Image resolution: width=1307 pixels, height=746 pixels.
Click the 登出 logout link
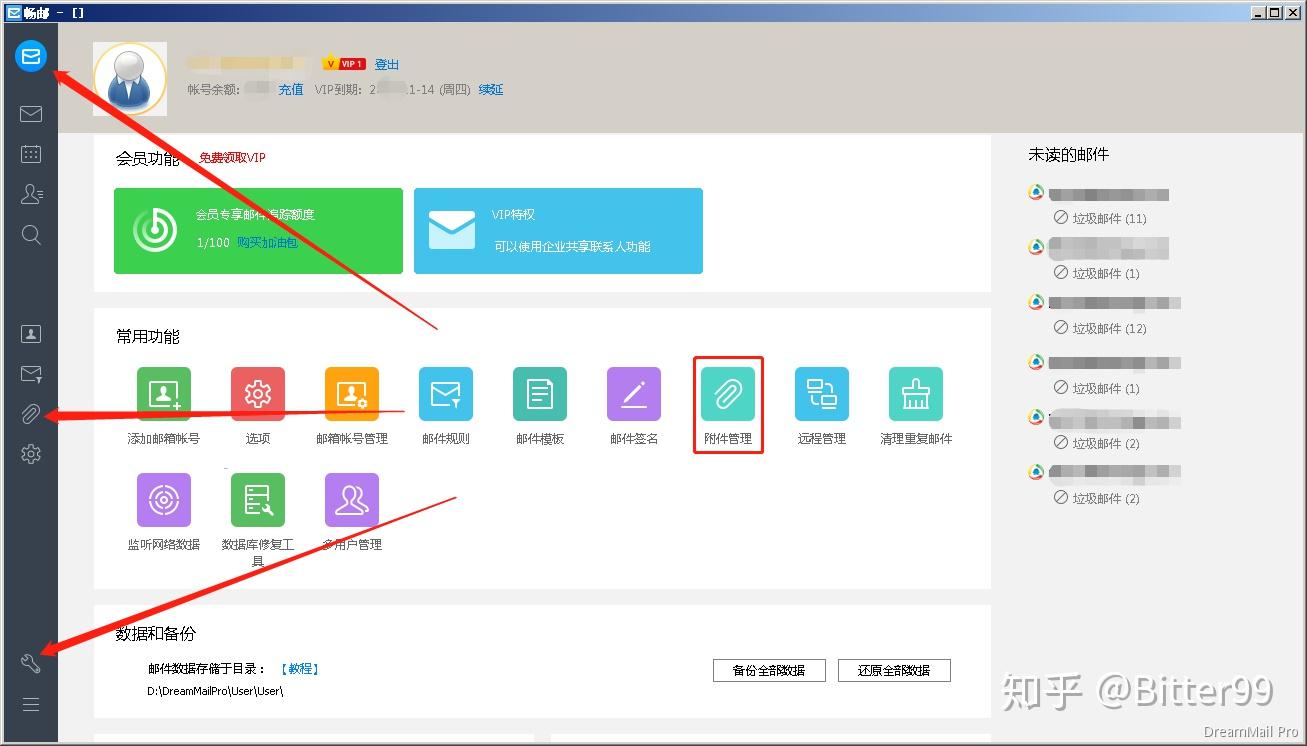[x=387, y=64]
